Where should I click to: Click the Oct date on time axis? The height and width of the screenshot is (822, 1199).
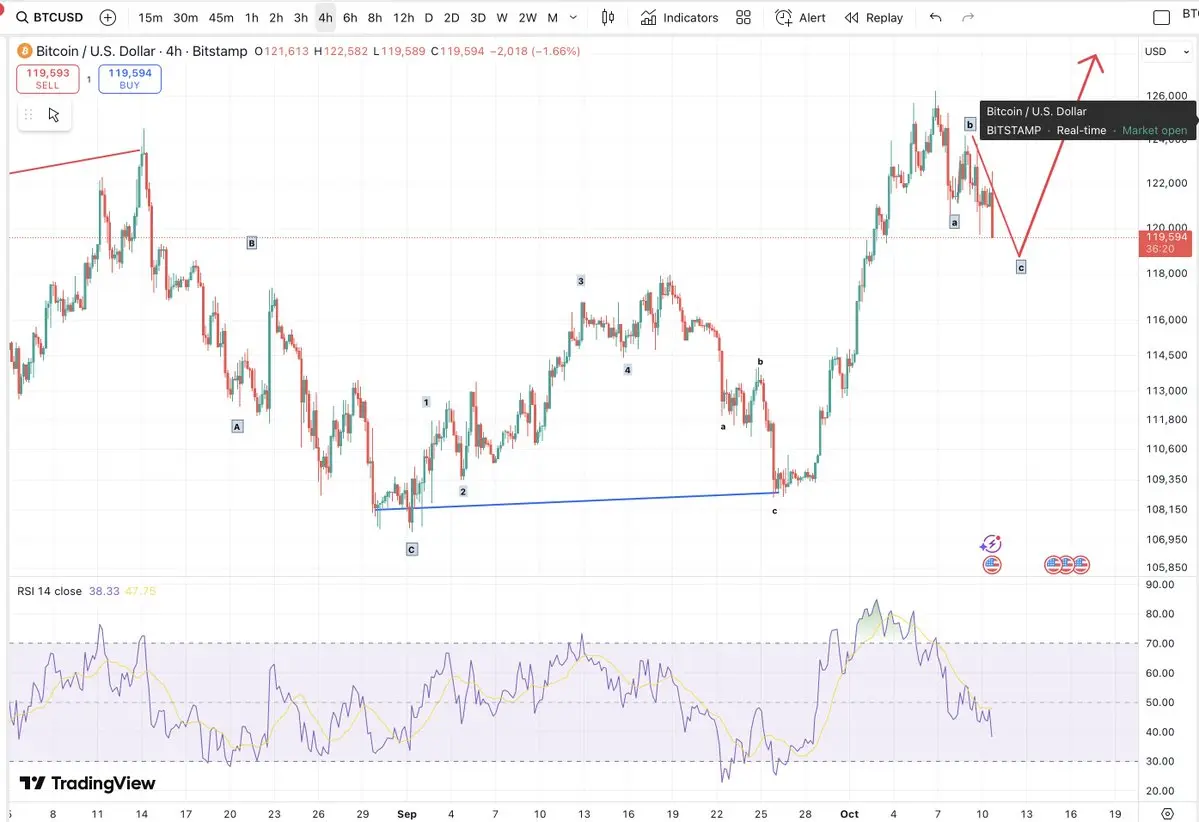point(849,814)
